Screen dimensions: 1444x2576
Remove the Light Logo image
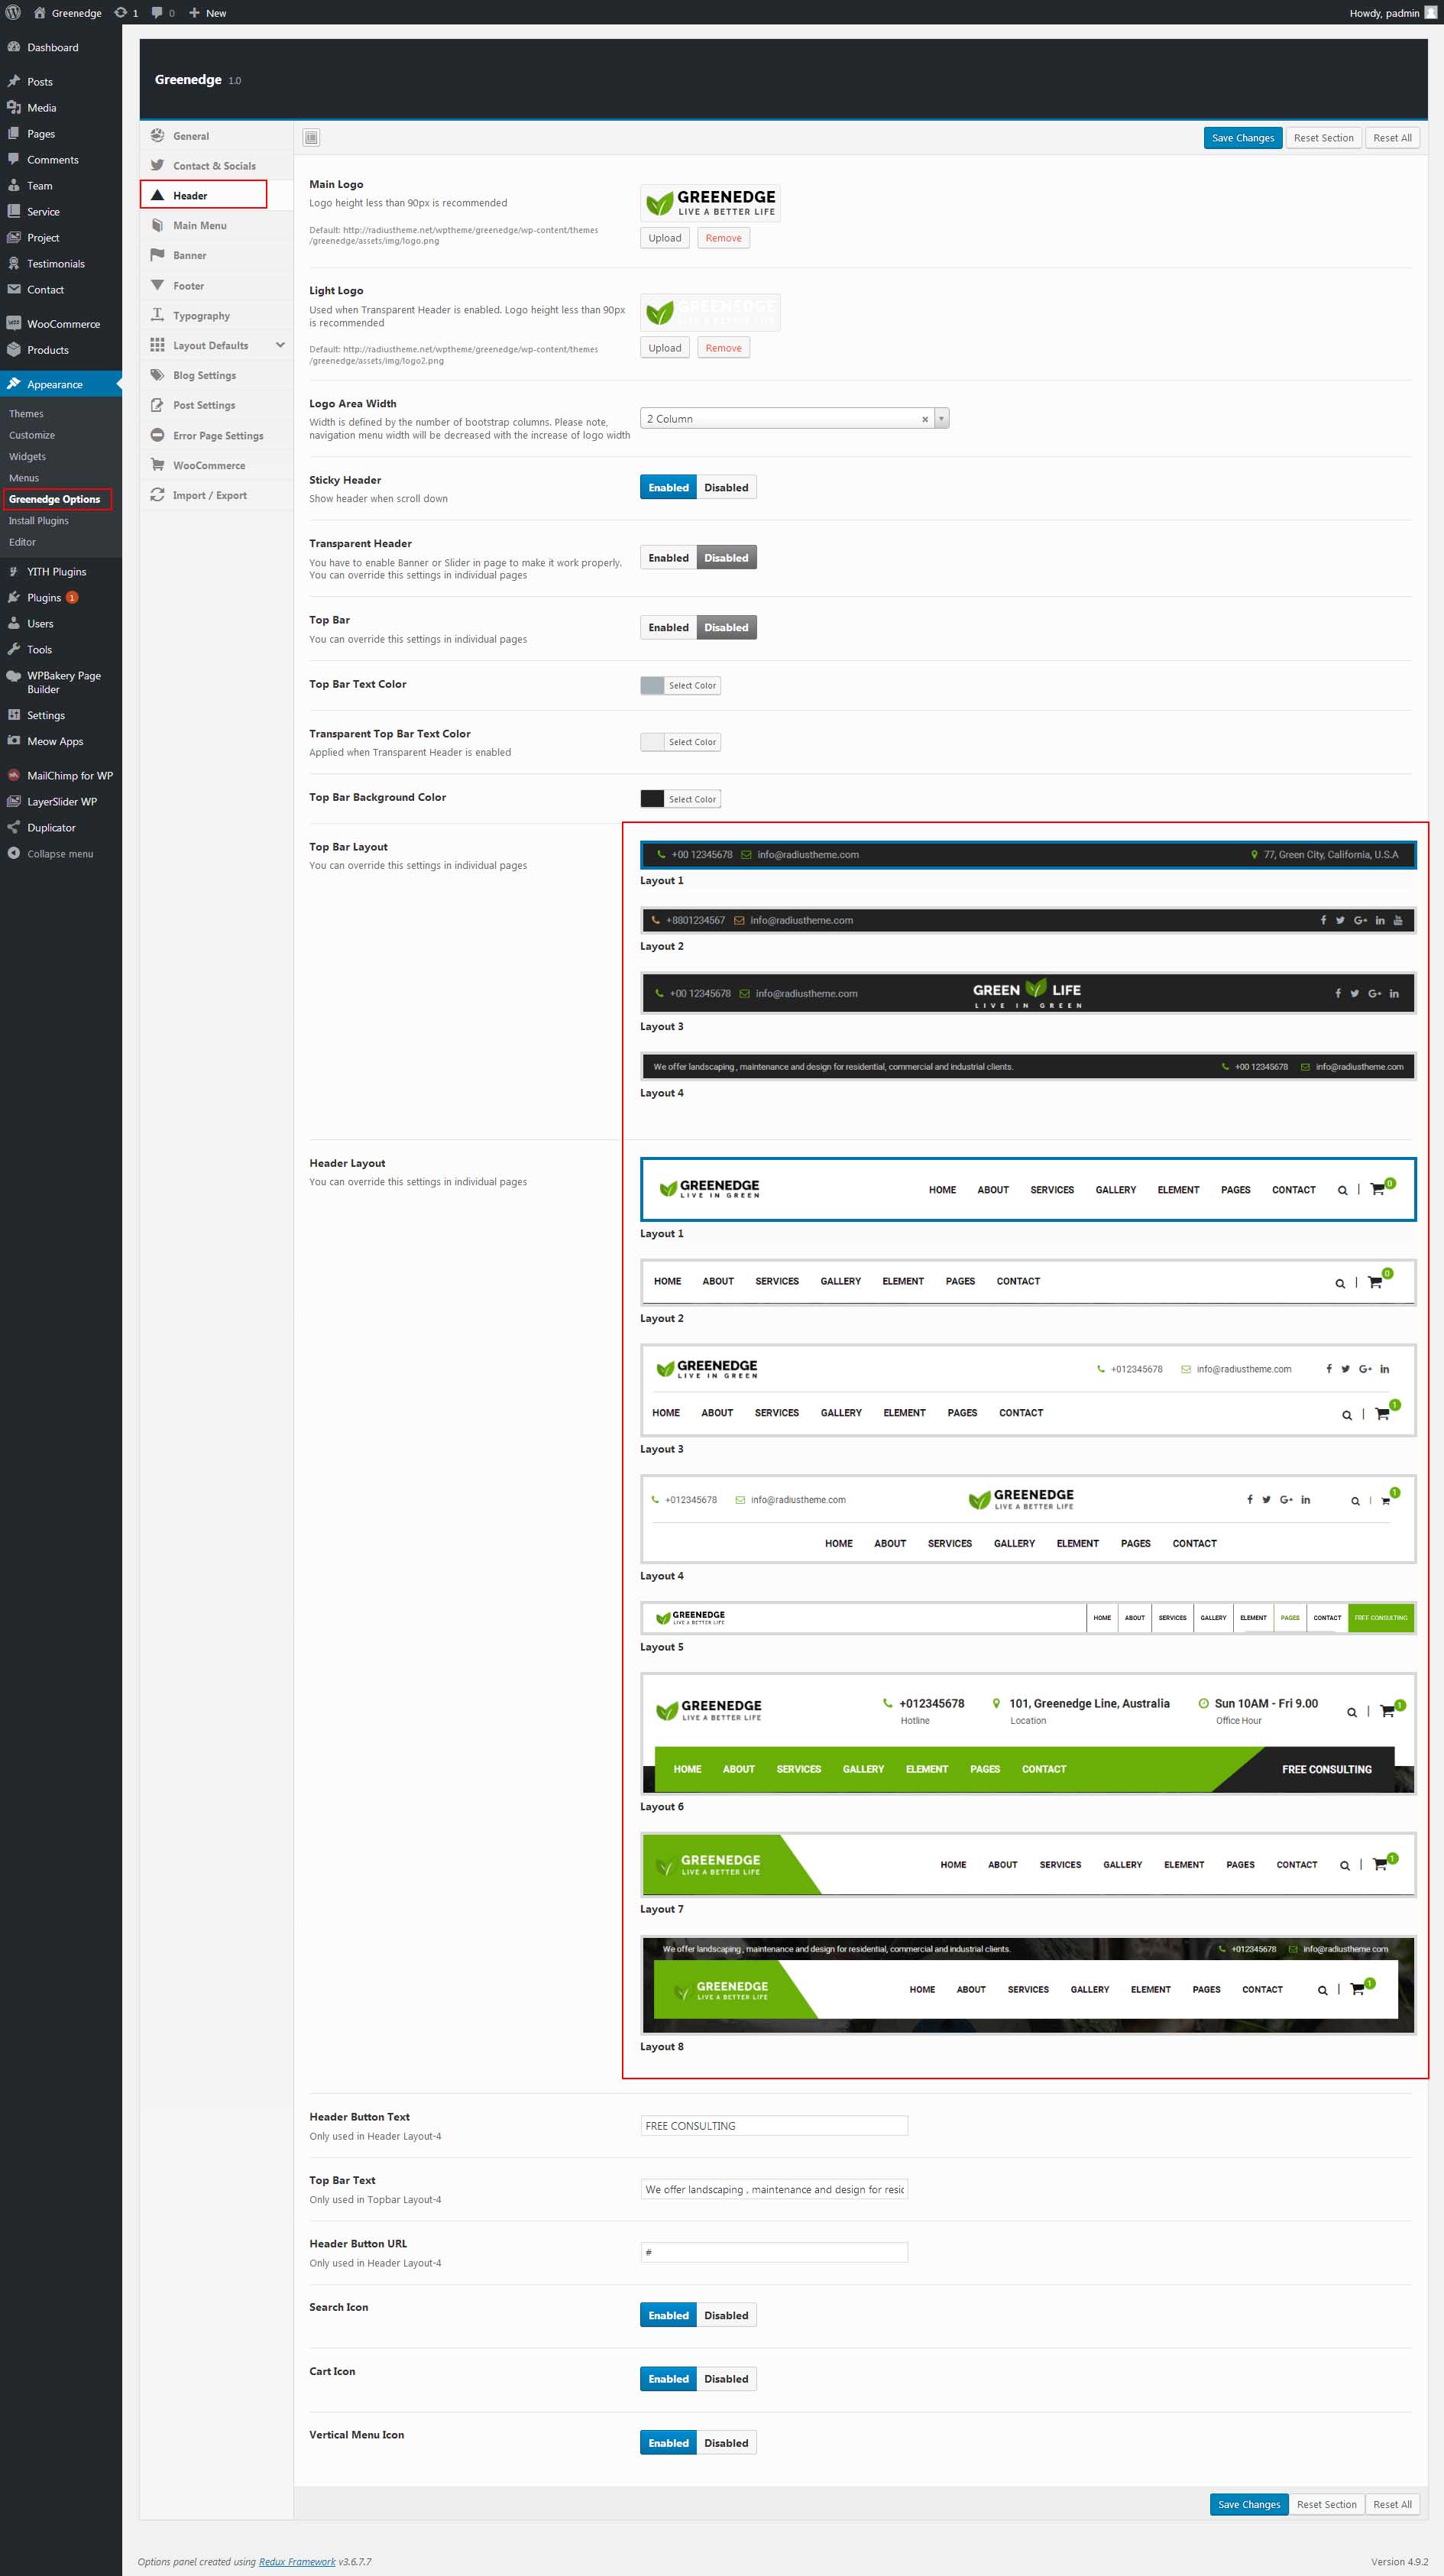pos(723,348)
